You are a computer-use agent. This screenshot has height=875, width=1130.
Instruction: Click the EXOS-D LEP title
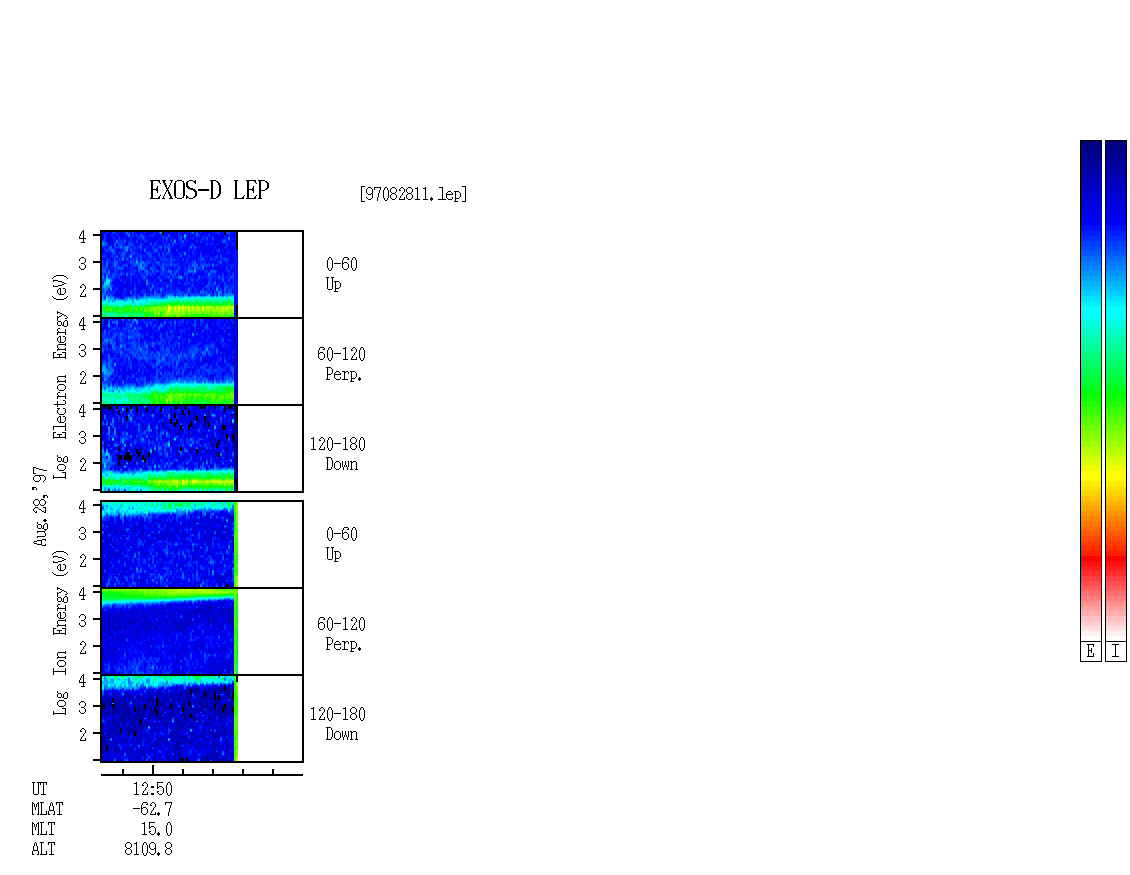coord(209,190)
